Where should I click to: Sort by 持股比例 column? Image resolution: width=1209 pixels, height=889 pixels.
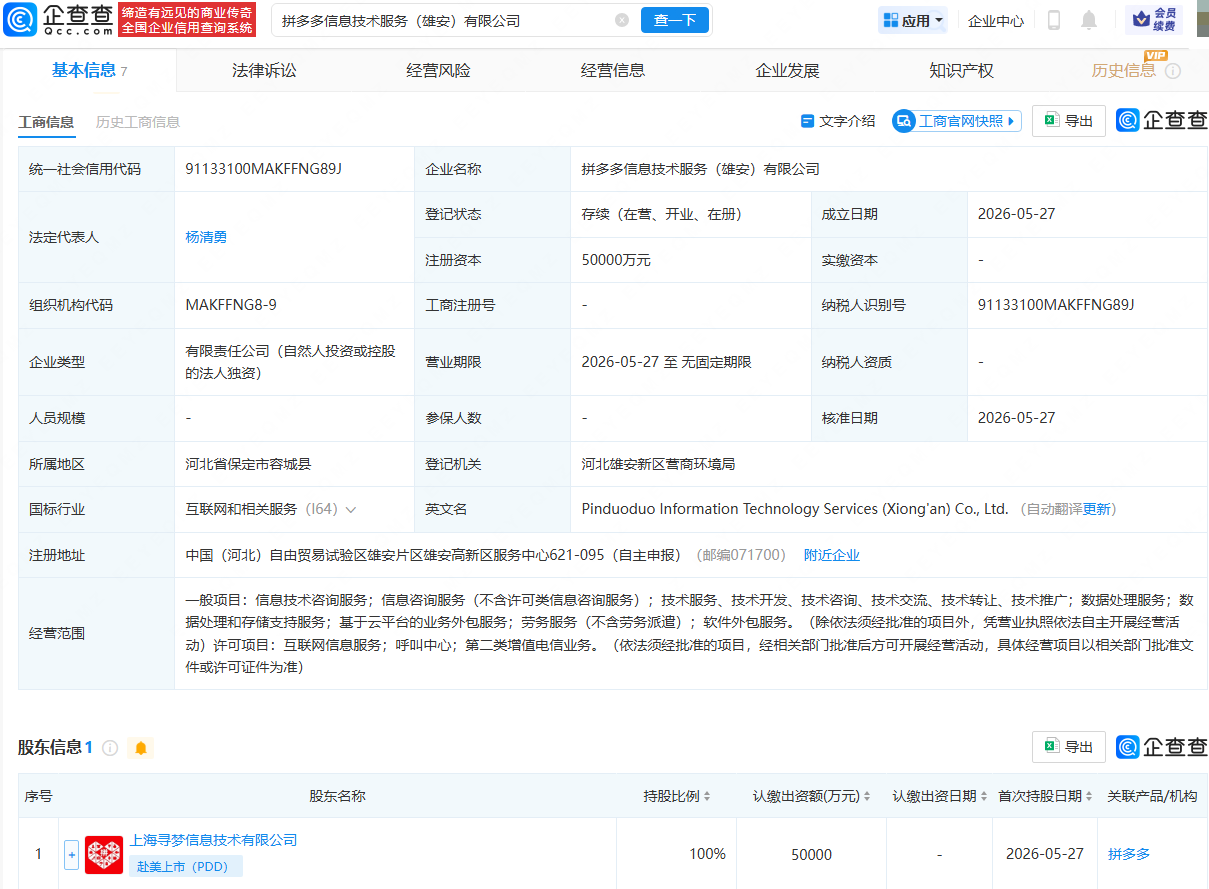[707, 796]
